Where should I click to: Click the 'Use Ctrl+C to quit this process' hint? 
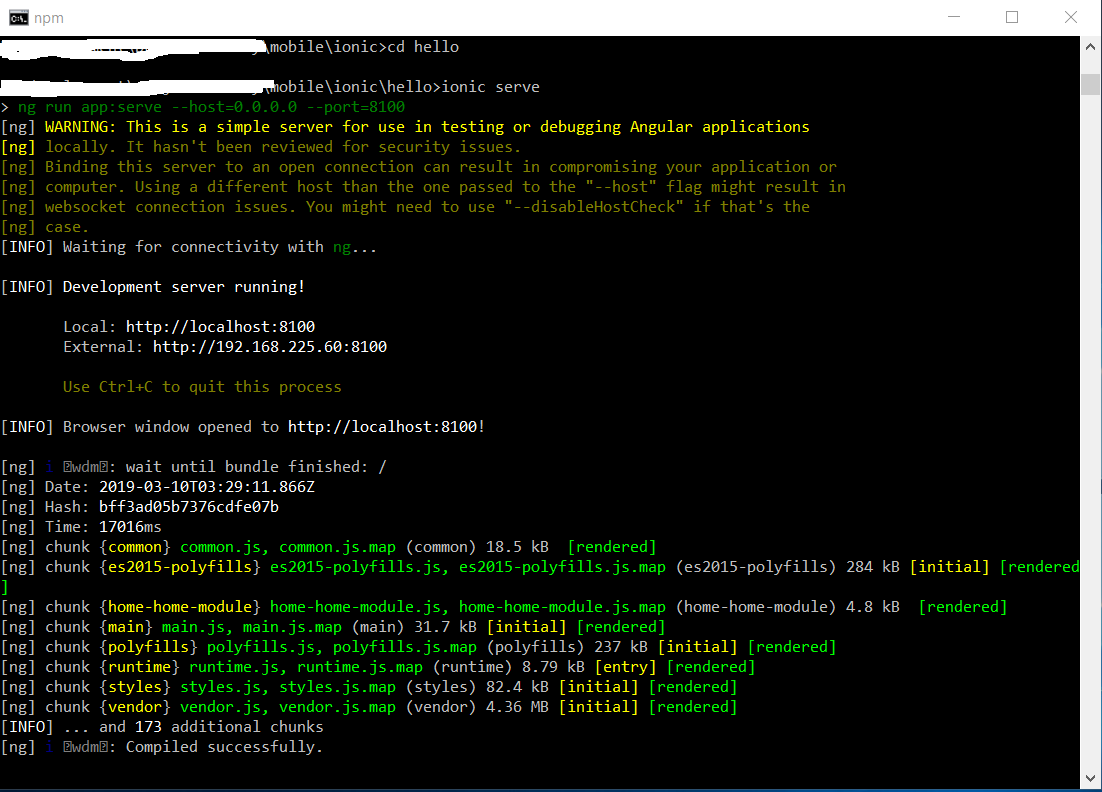[202, 387]
